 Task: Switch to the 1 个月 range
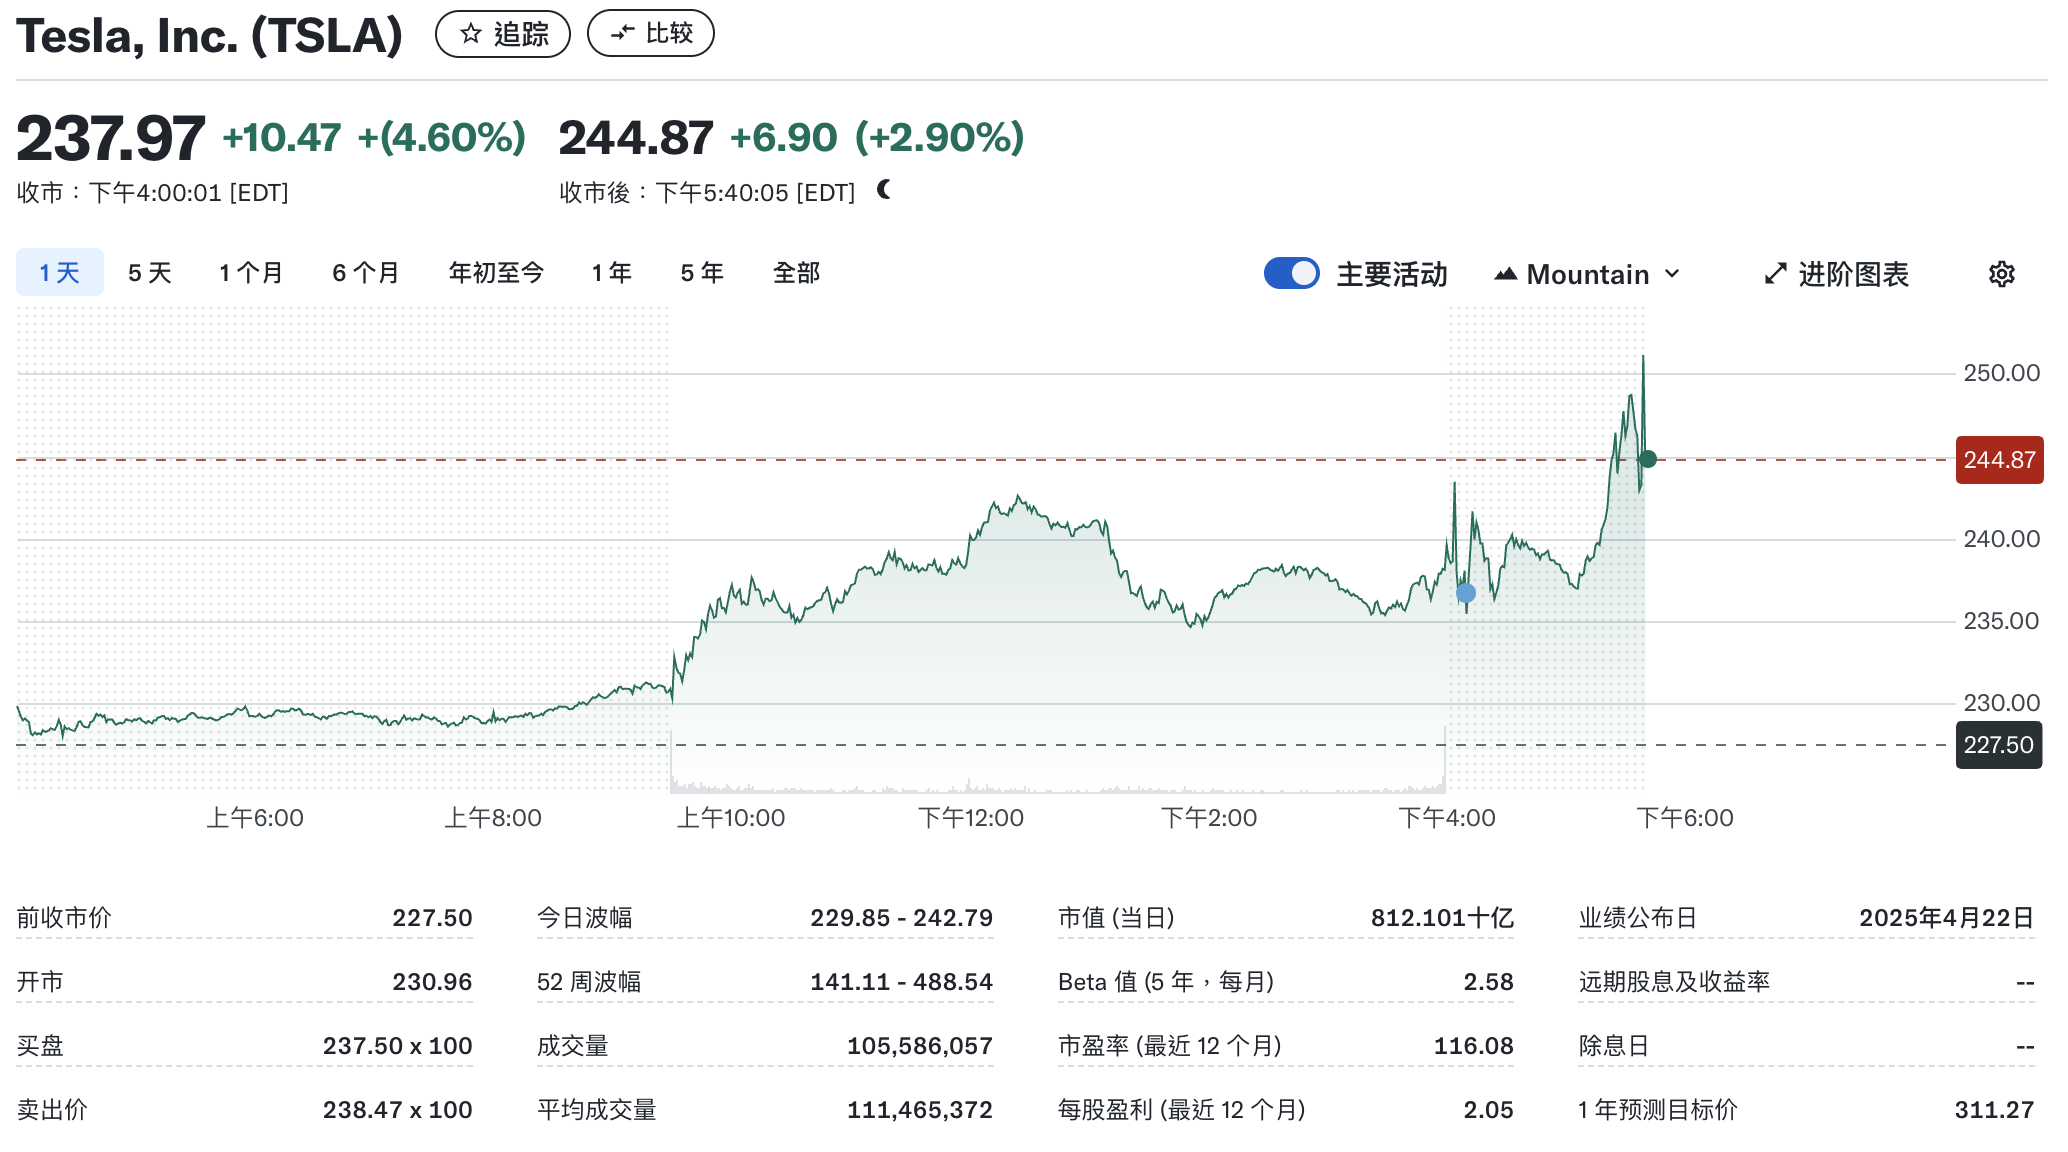tap(251, 272)
